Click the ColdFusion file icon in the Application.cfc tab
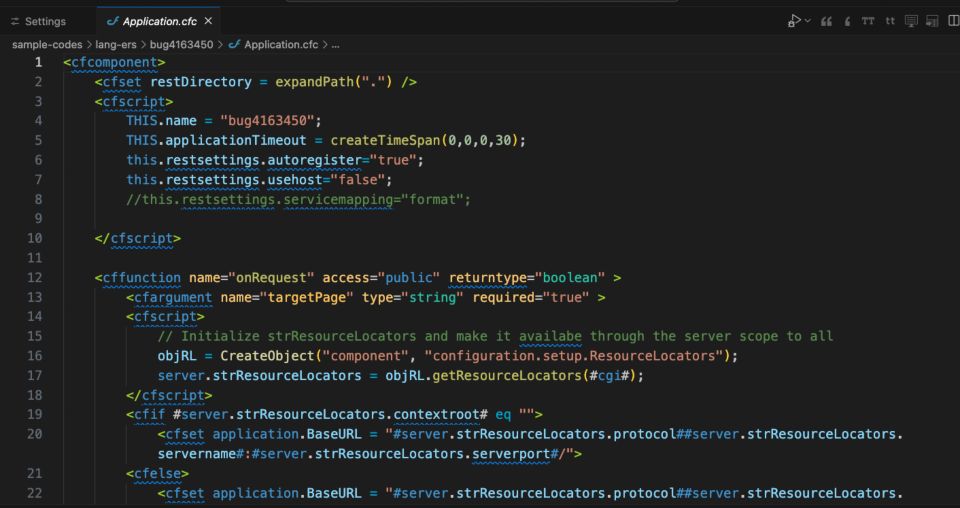Viewport: 960px width, 508px height. [112, 21]
